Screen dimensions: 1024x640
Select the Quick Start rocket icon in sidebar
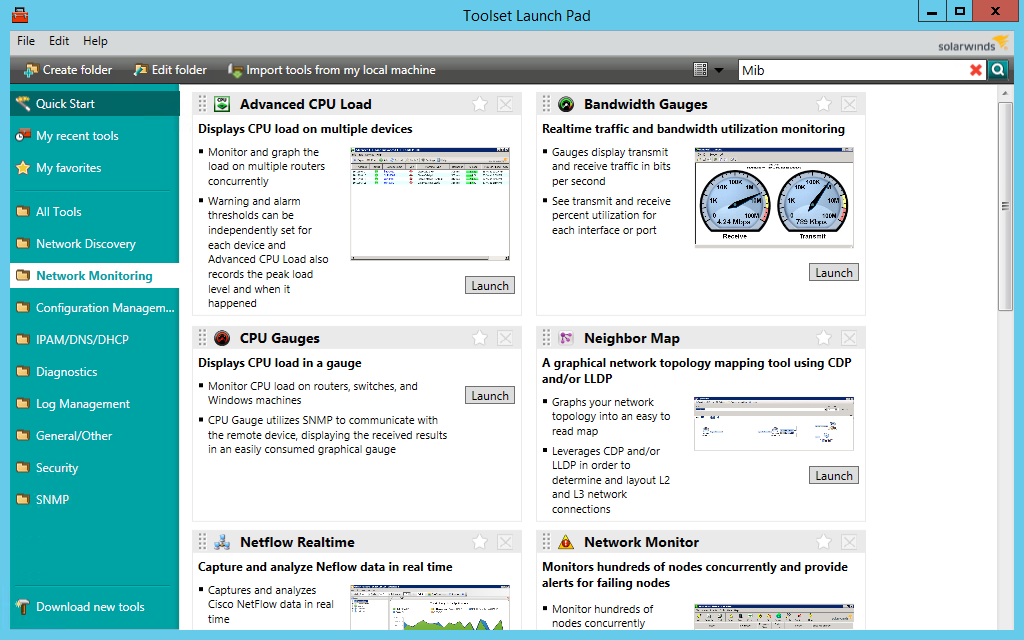[24, 102]
